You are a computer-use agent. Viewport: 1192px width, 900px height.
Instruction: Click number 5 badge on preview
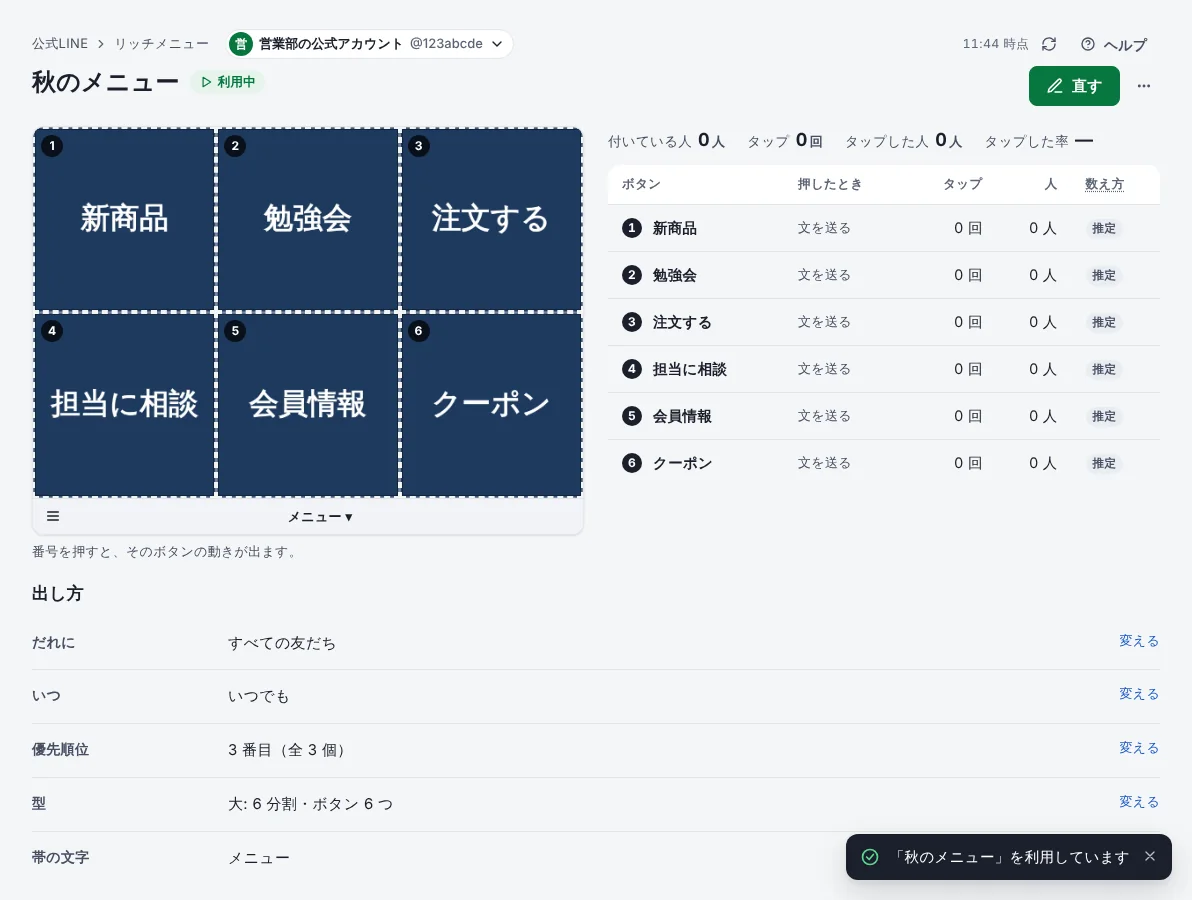coord(235,331)
